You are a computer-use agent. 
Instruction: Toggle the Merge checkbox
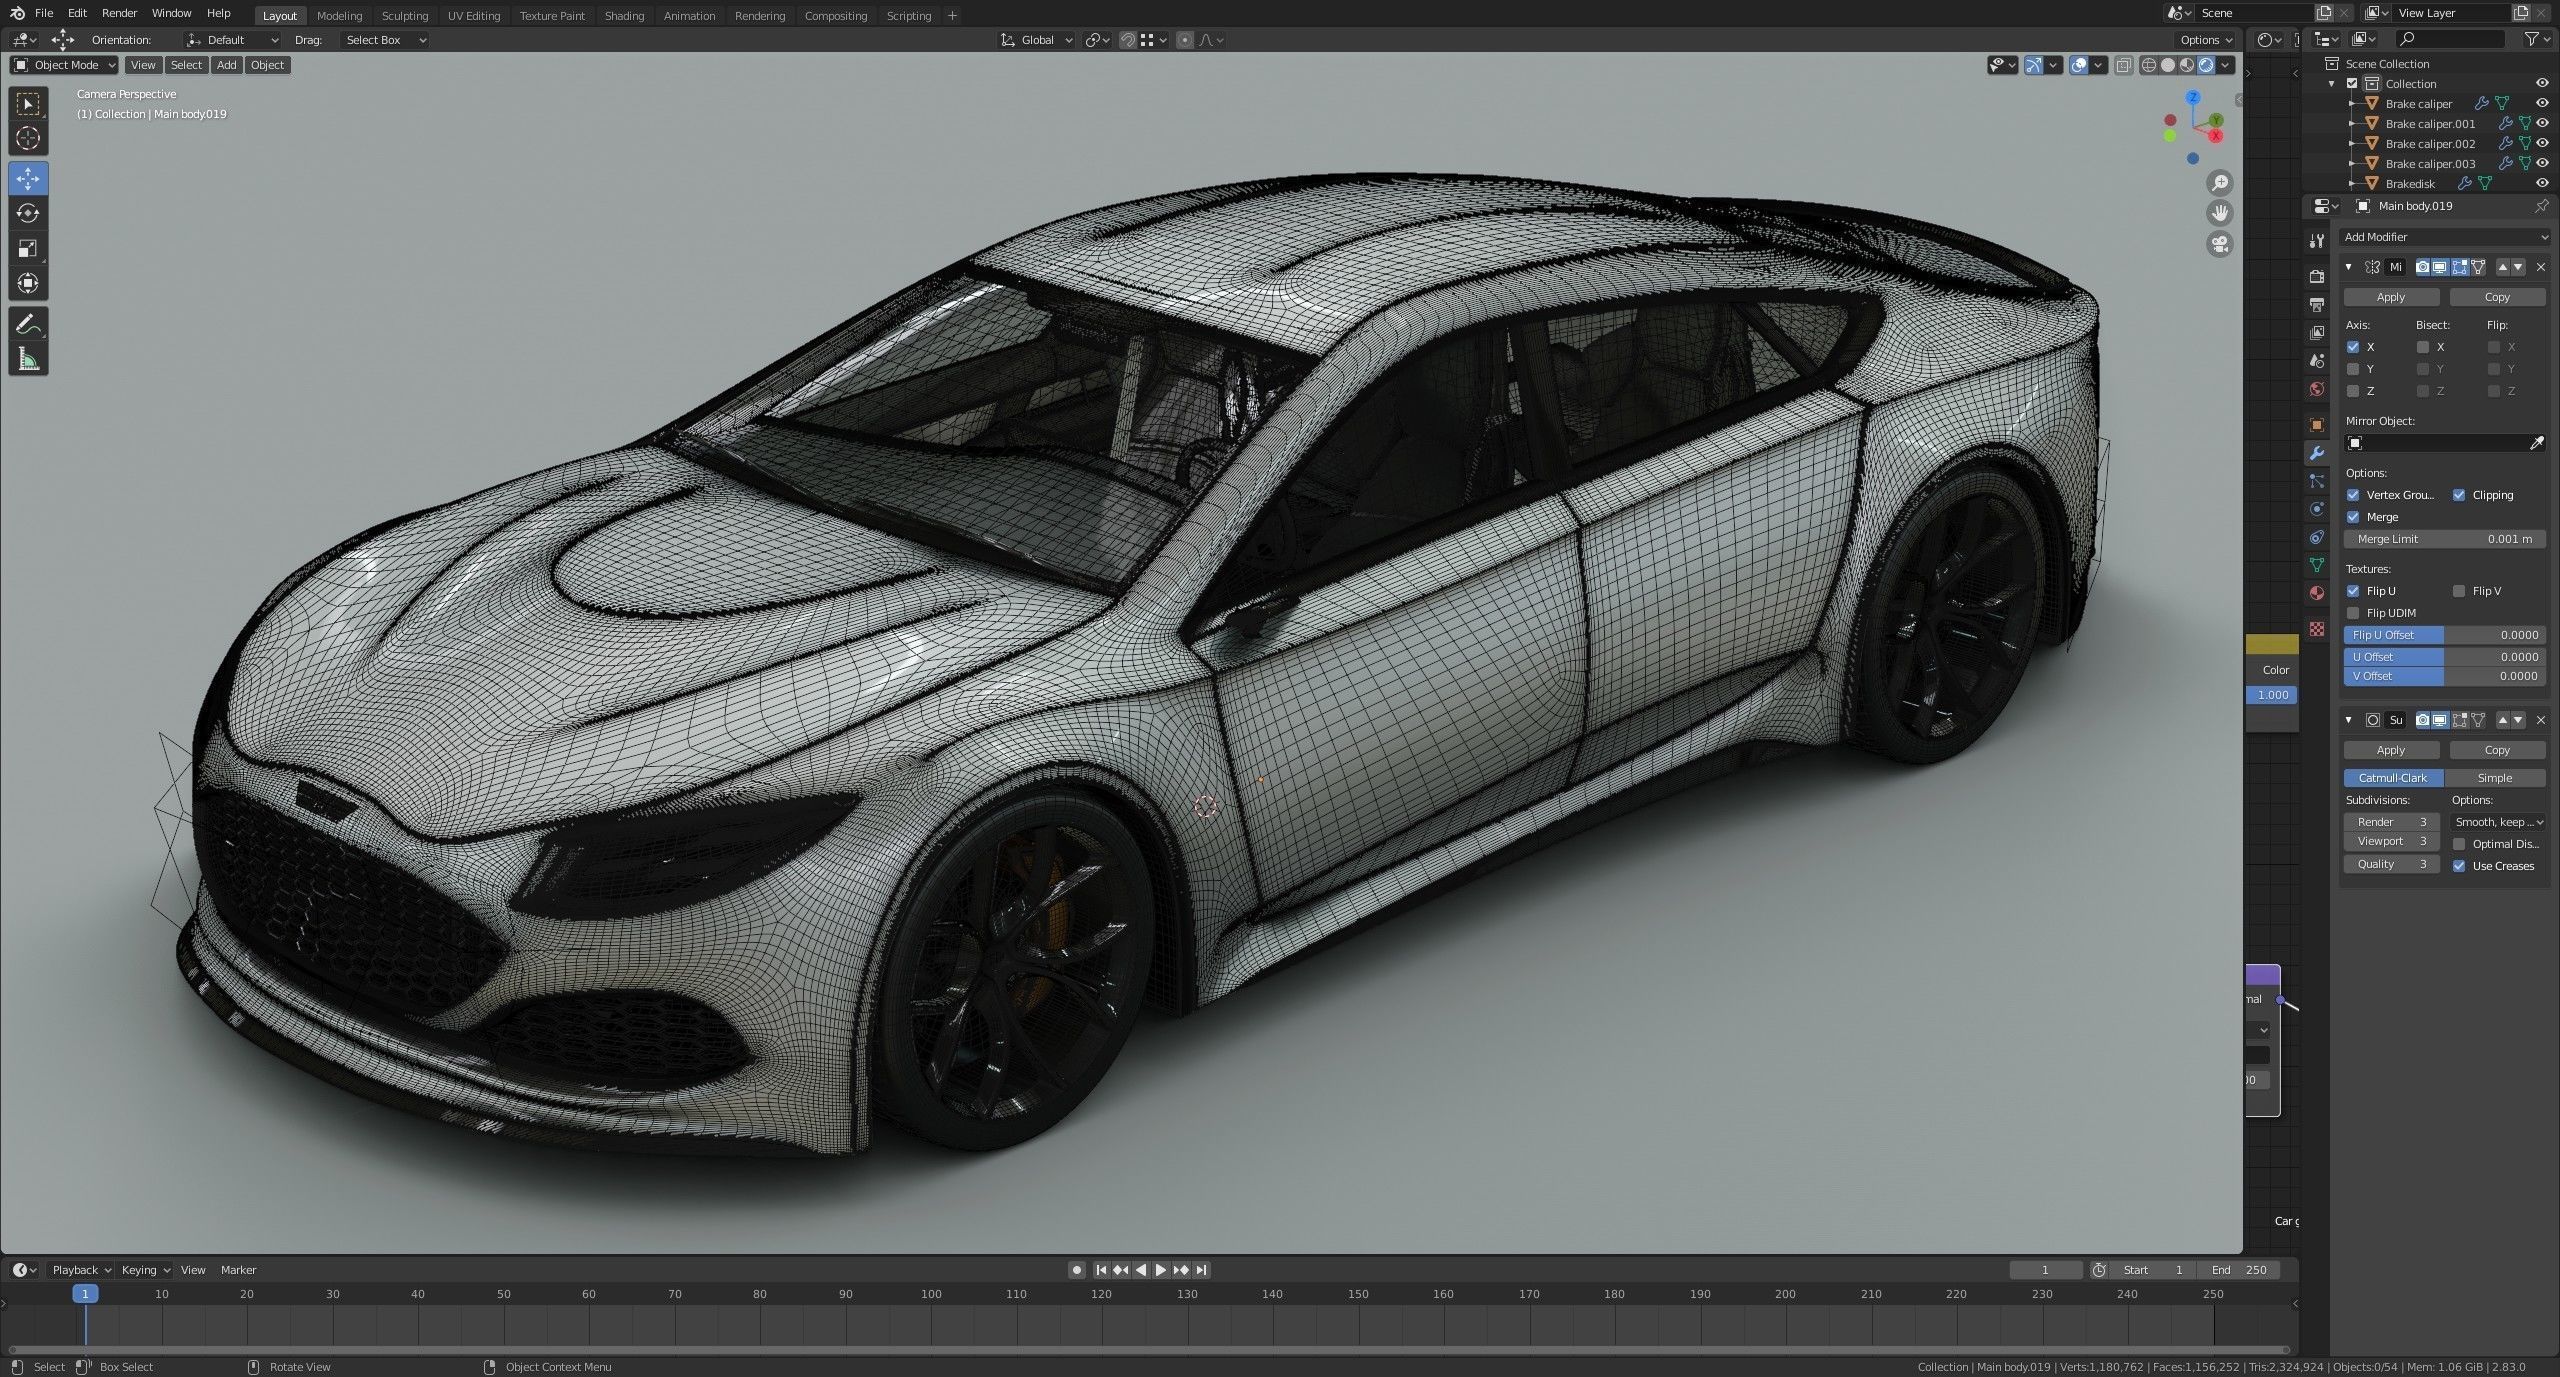click(2353, 517)
